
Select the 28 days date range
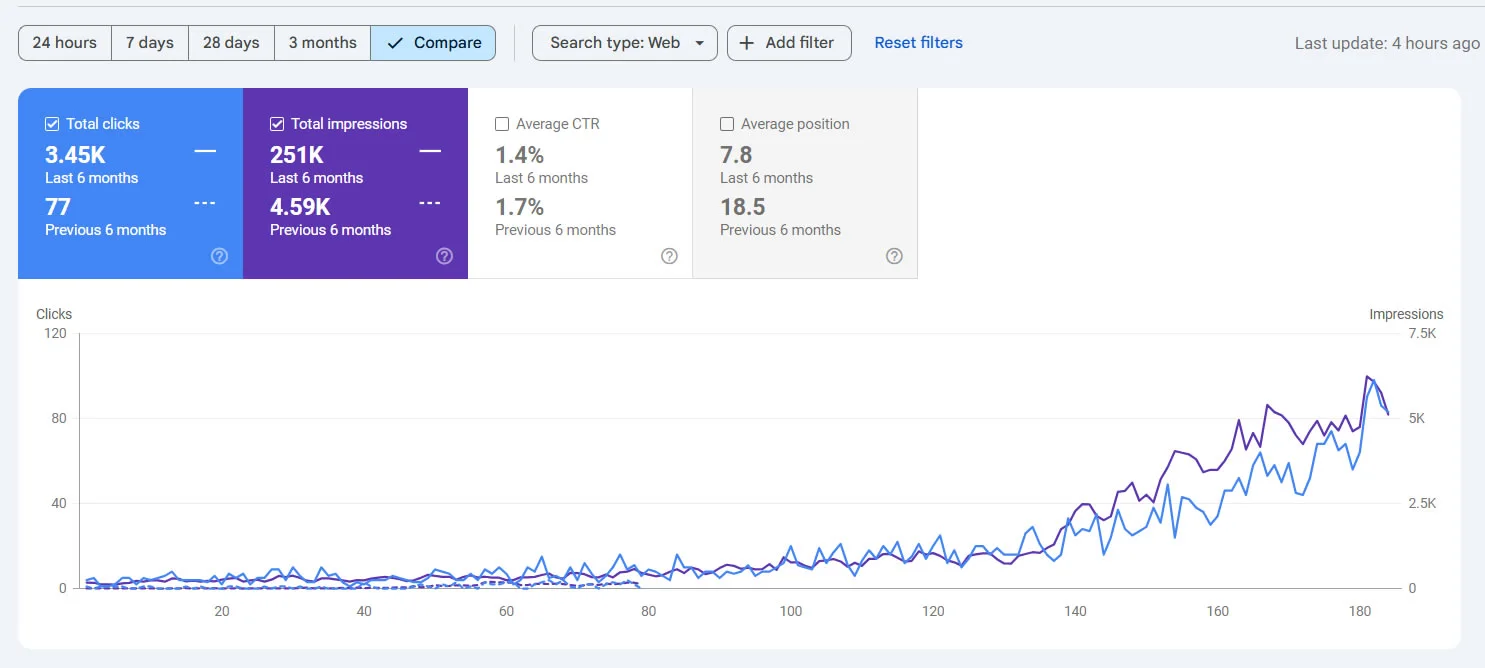point(231,43)
